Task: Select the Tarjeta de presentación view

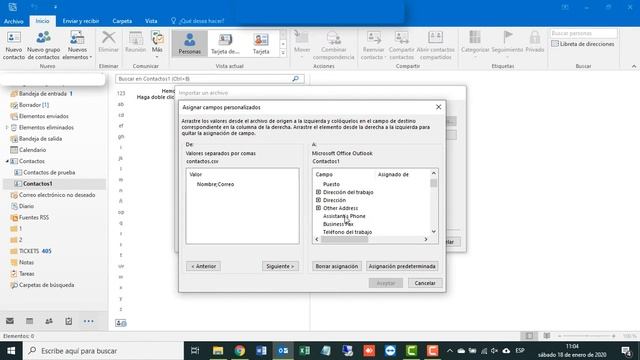Action: pyautogui.click(x=225, y=43)
